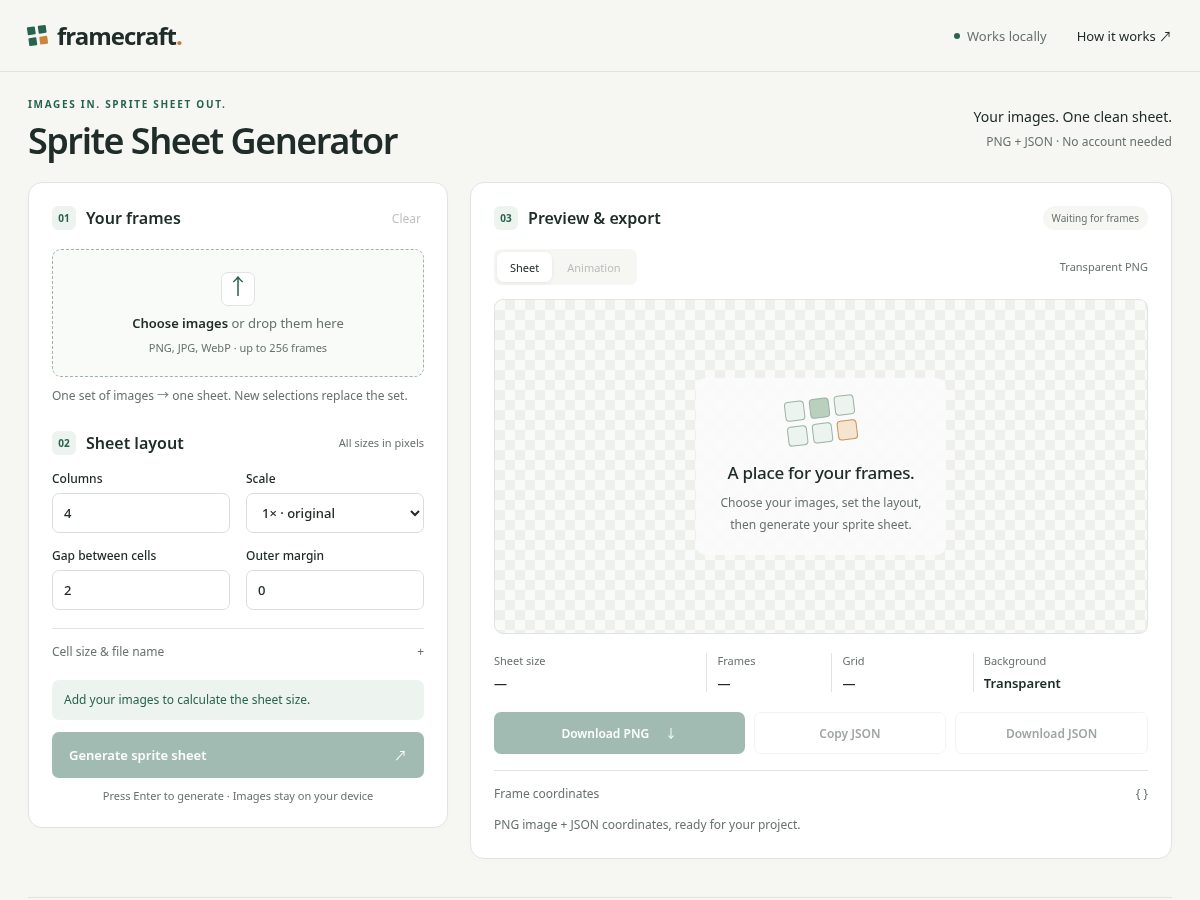Viewport: 1200px width, 900px height.
Task: Click the Preview & export section title
Action: click(x=594, y=218)
